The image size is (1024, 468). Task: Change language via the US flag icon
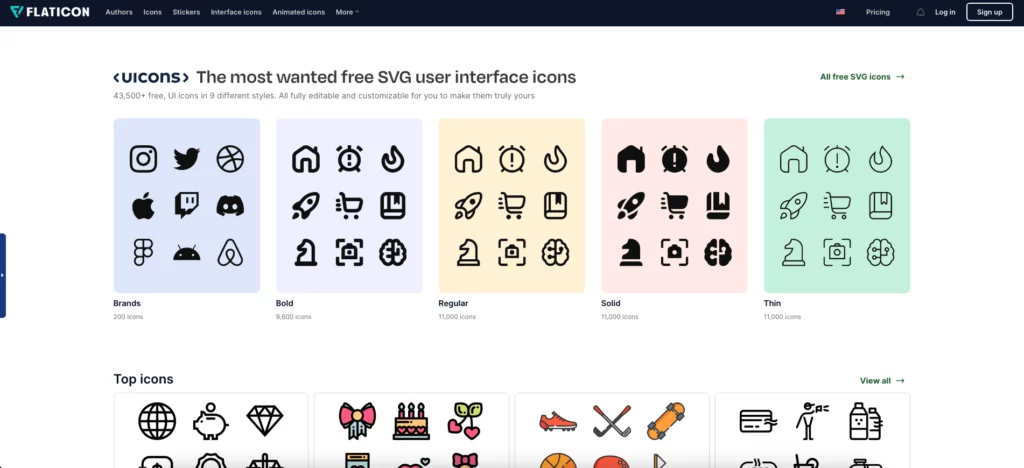[840, 12]
